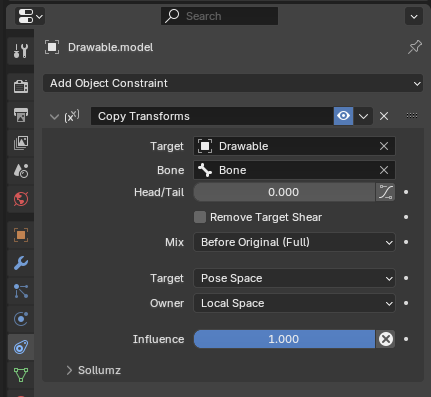Open the Object Data properties tab
Image resolution: width=431 pixels, height=397 pixels.
[x=21, y=375]
